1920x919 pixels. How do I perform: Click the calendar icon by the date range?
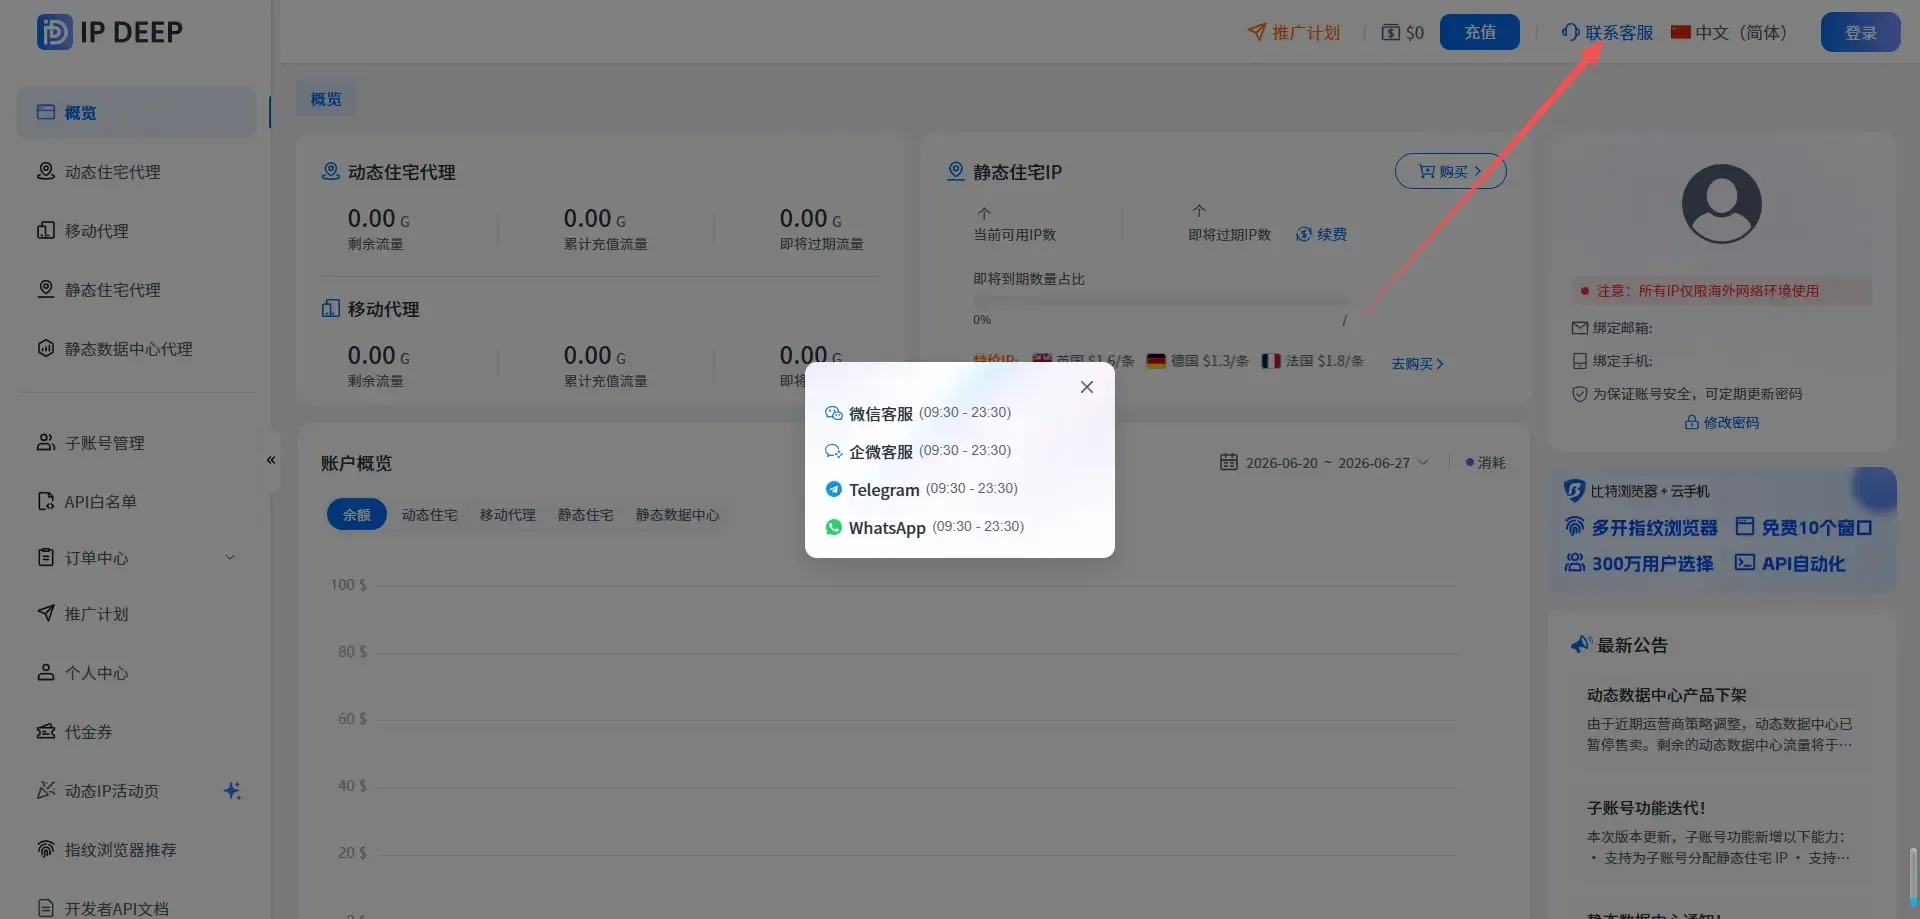pos(1229,462)
